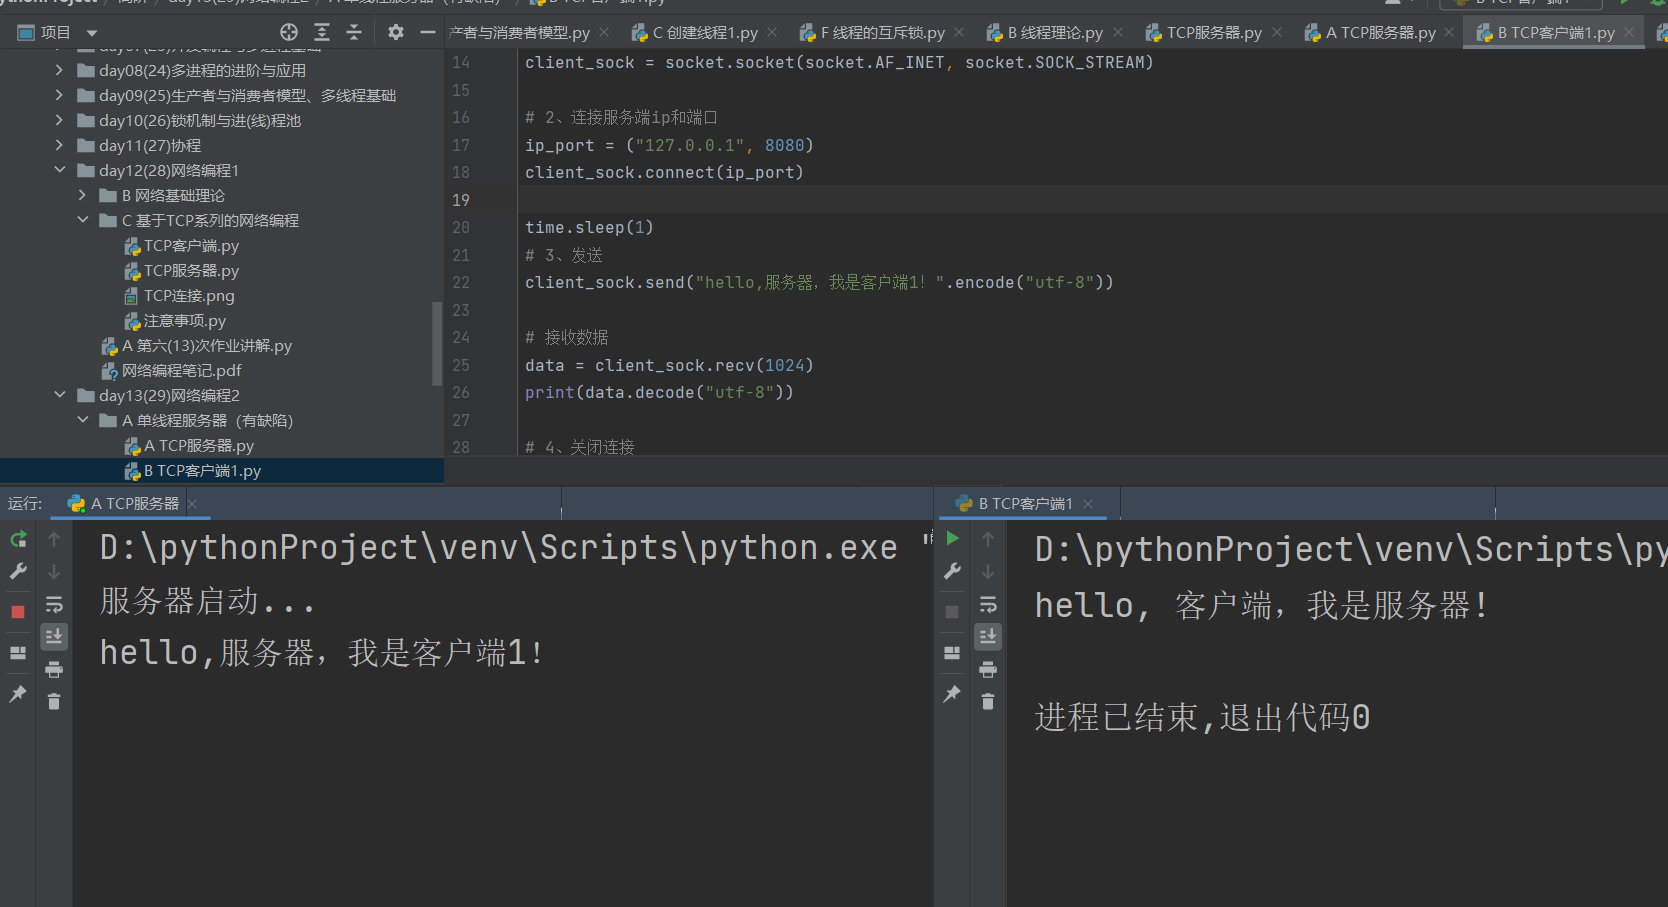Screen dimensions: 1668x907
Task: Click the Expand All icon in the project panel
Action: click(x=322, y=32)
